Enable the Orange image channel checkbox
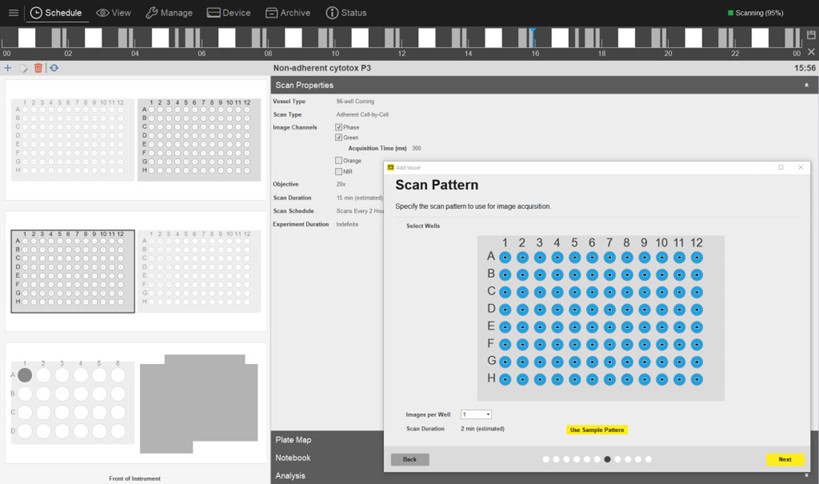The width and height of the screenshot is (819, 484). pyautogui.click(x=339, y=160)
